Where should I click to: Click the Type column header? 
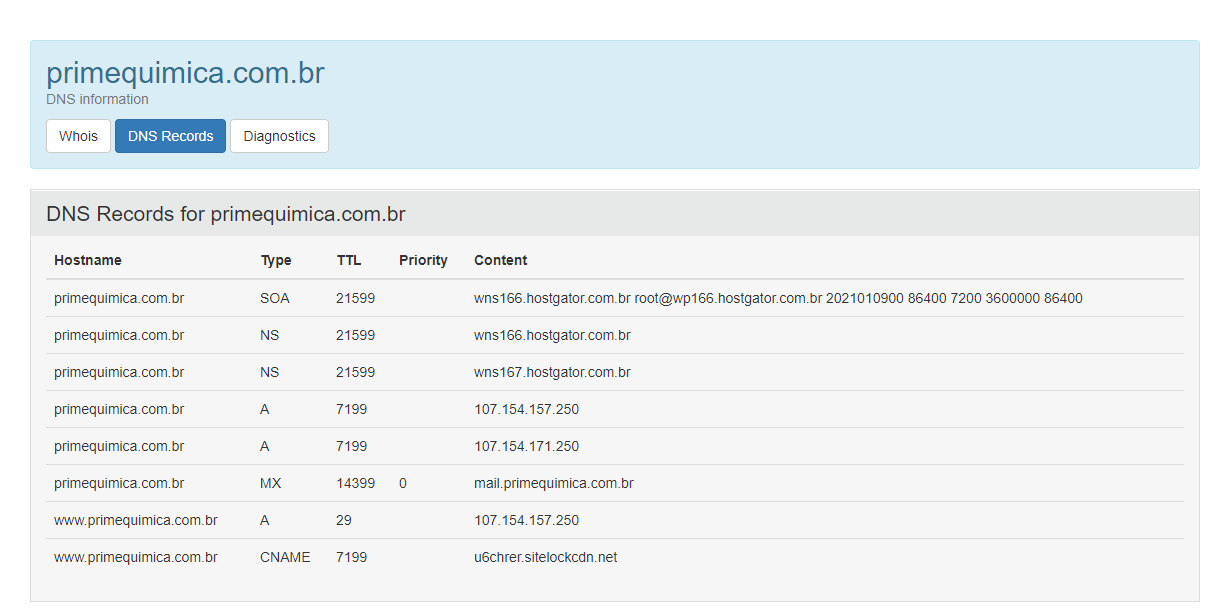(276, 260)
